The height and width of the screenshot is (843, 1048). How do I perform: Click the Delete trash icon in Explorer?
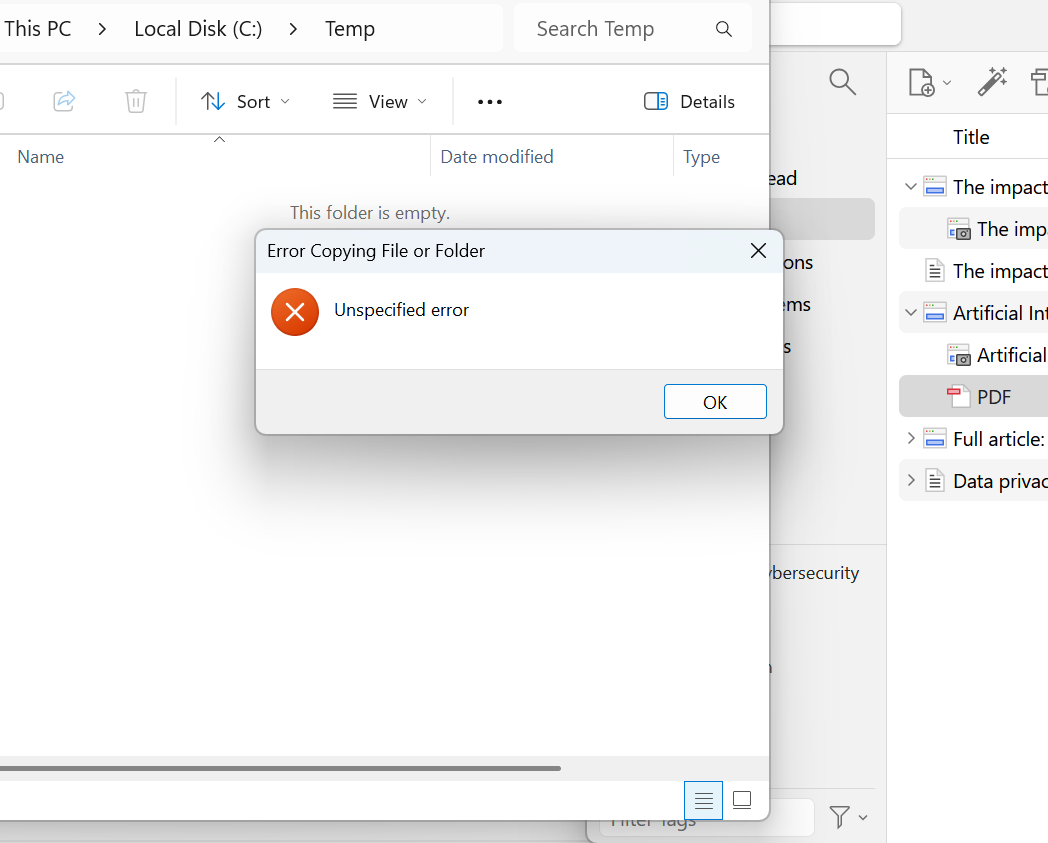pyautogui.click(x=136, y=102)
